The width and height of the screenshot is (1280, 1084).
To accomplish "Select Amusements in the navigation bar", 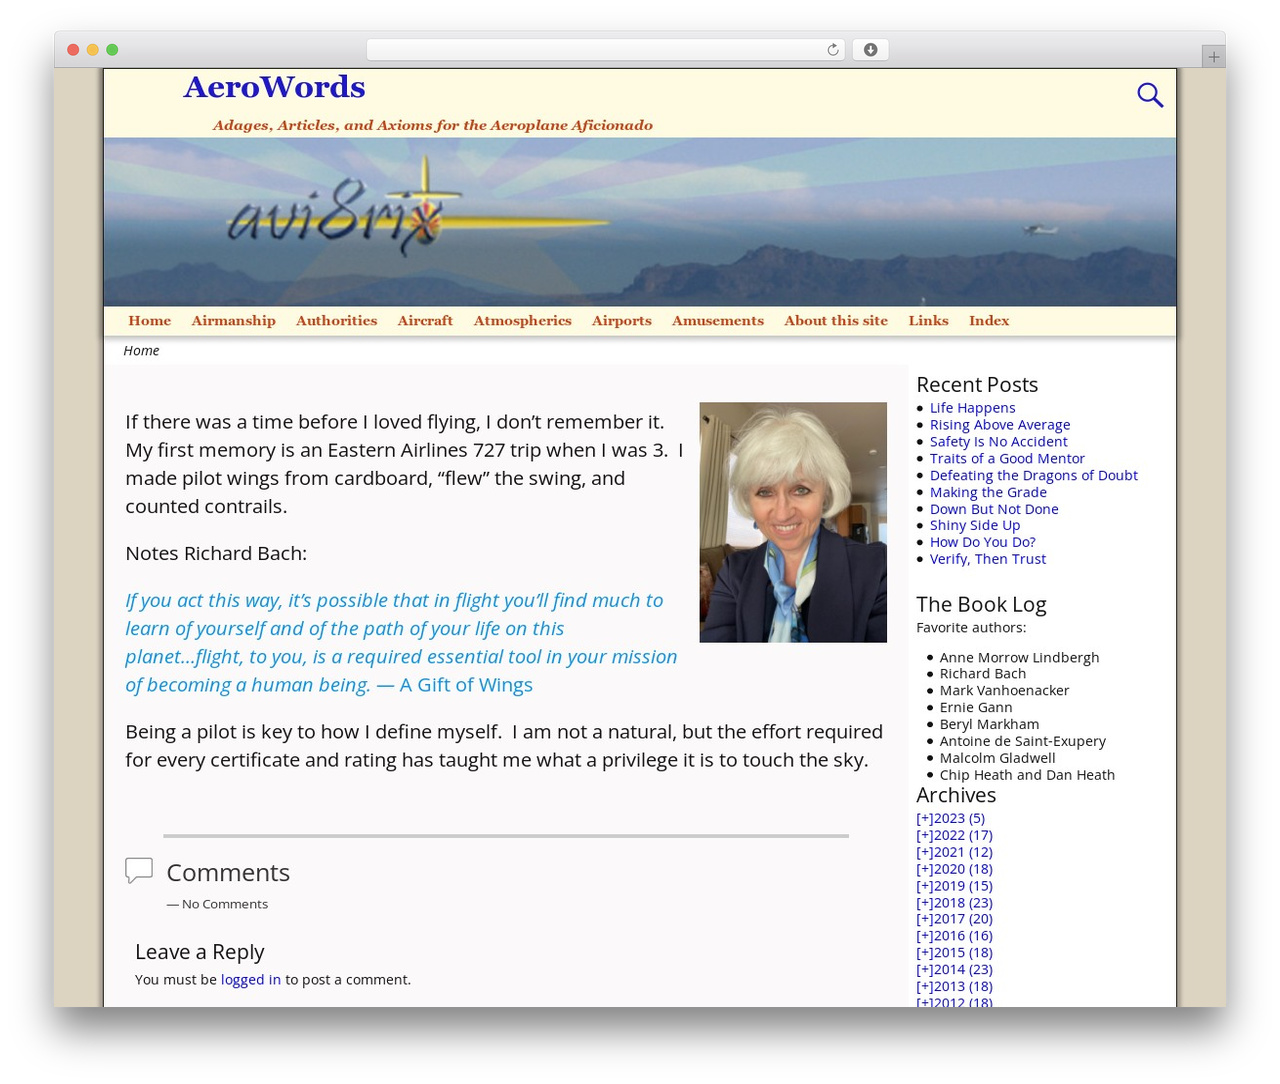I will pos(718,321).
